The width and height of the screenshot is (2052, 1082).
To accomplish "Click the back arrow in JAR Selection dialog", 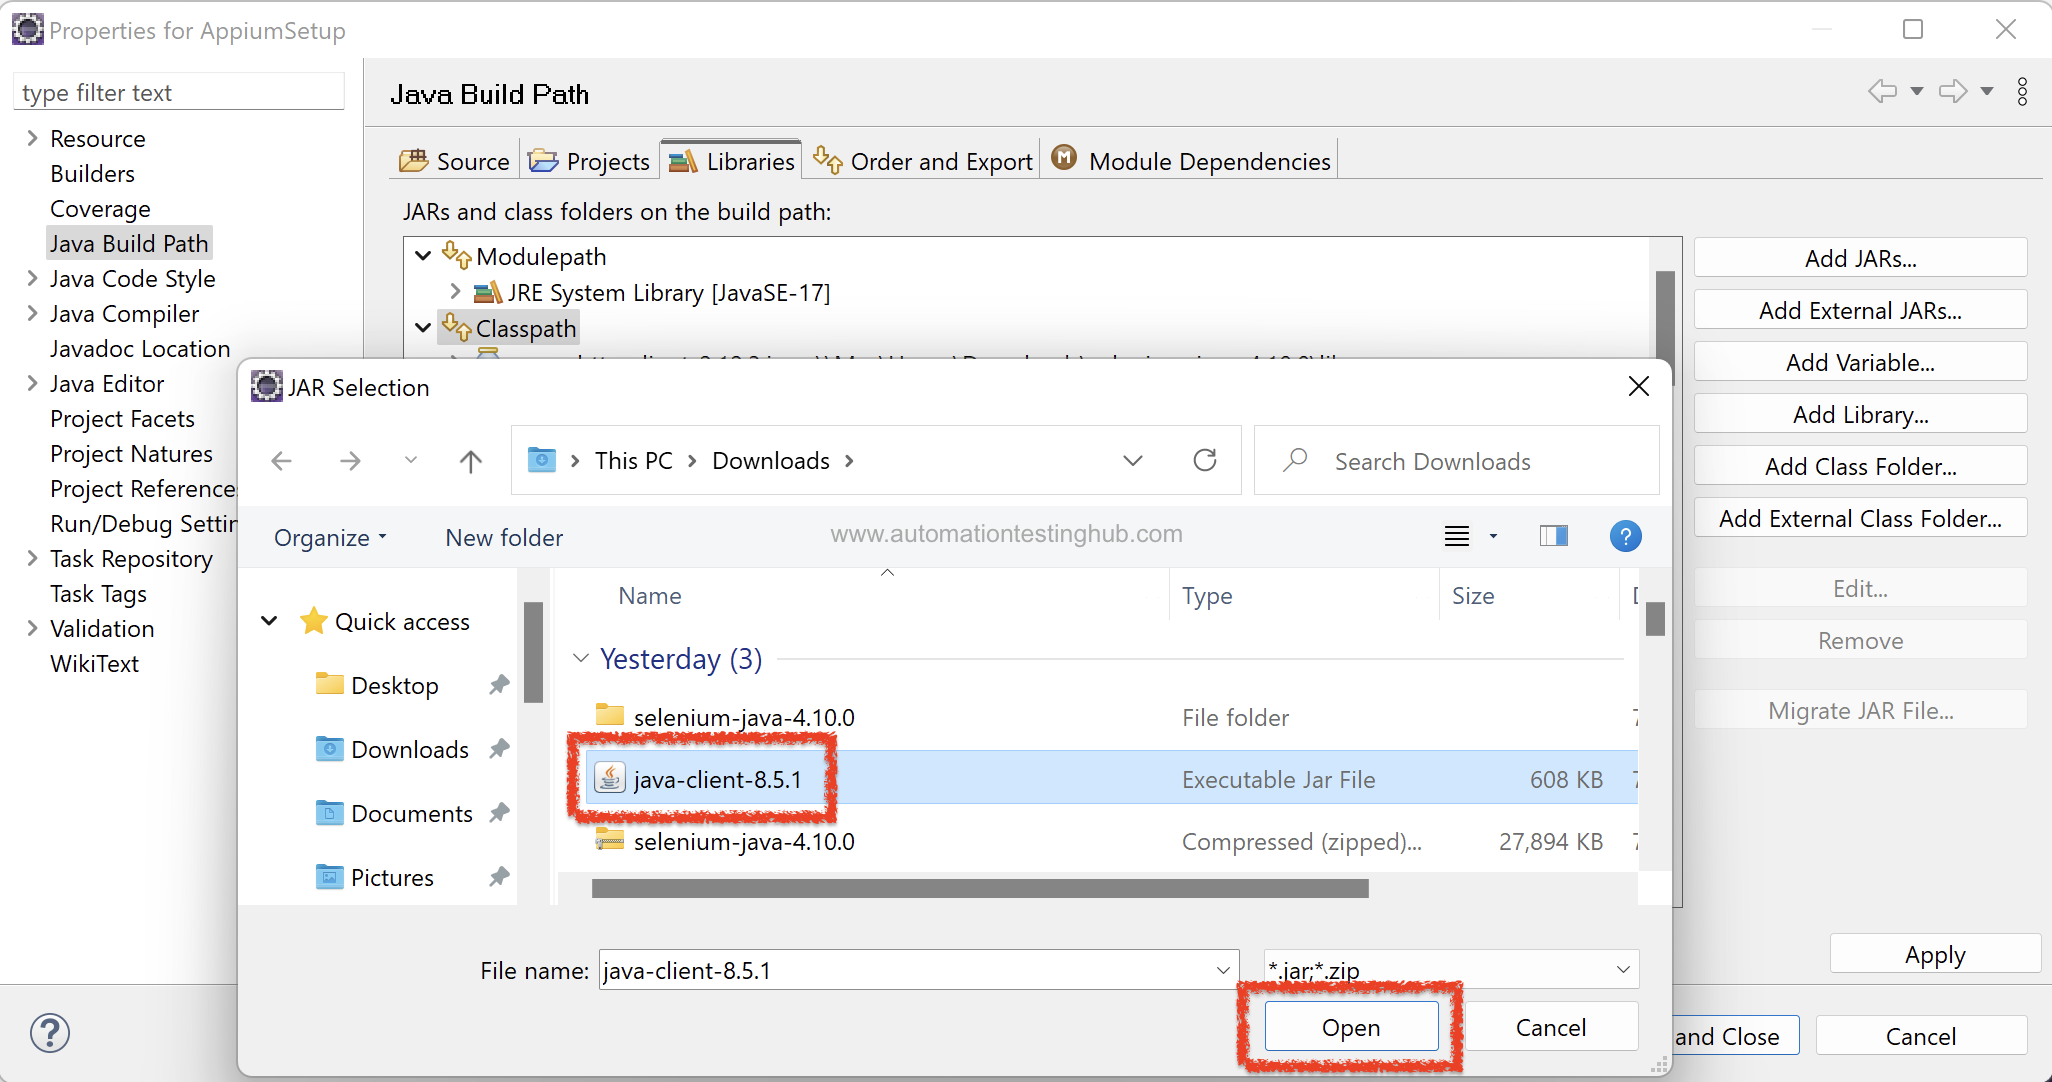I will [282, 461].
